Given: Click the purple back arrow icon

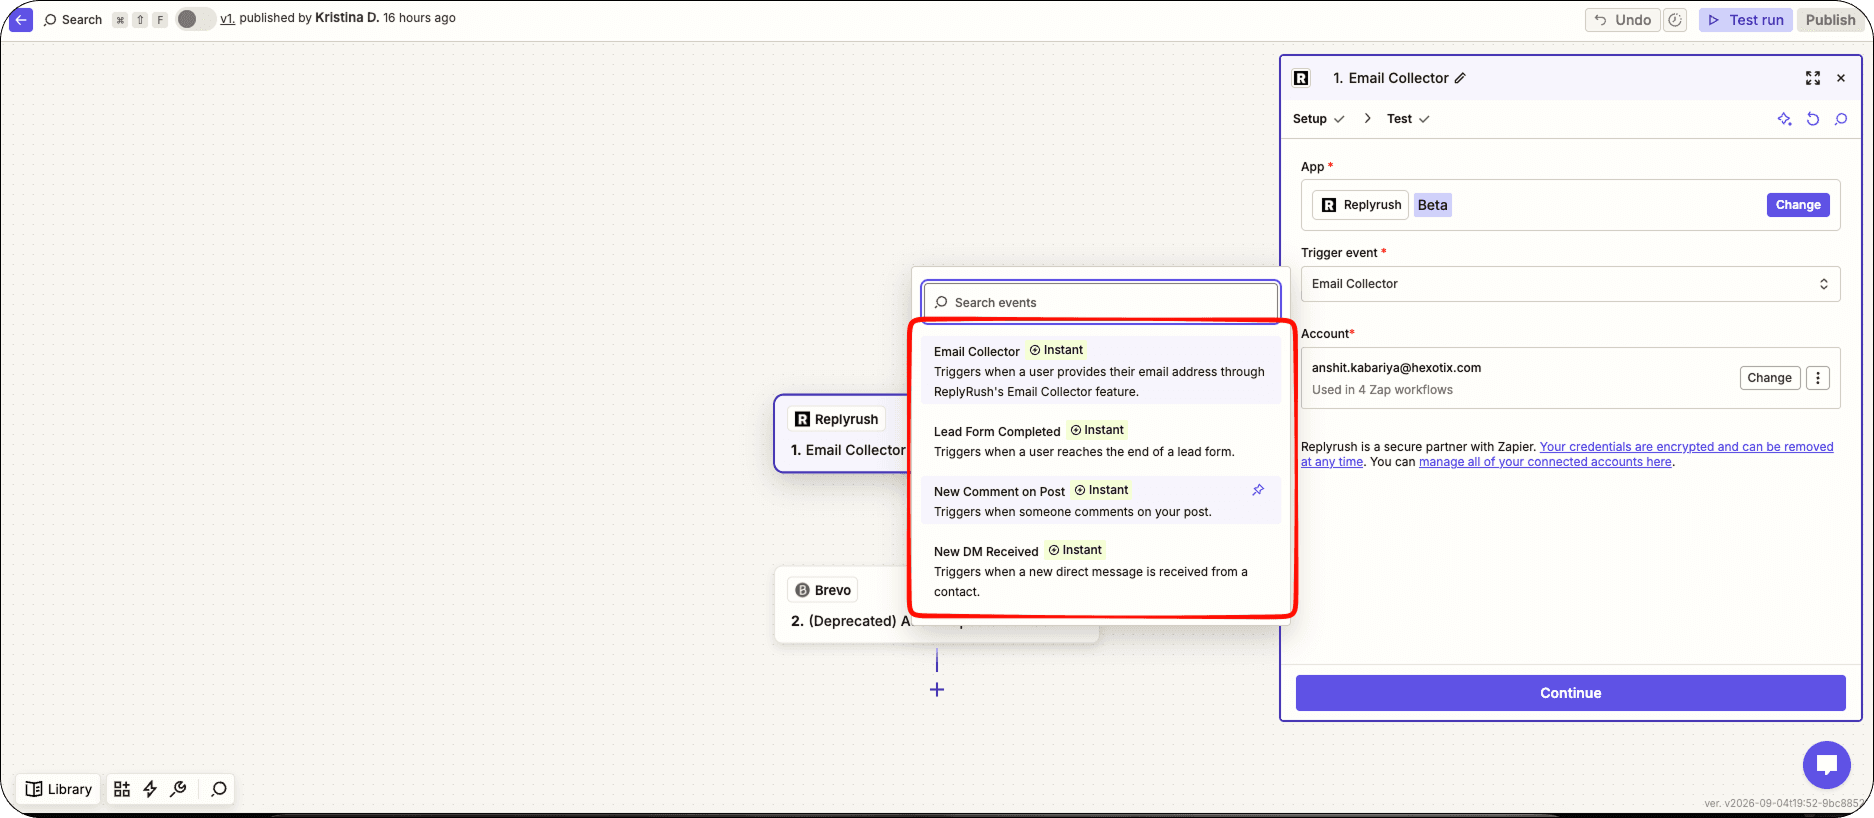Looking at the screenshot, I should click(x=21, y=19).
